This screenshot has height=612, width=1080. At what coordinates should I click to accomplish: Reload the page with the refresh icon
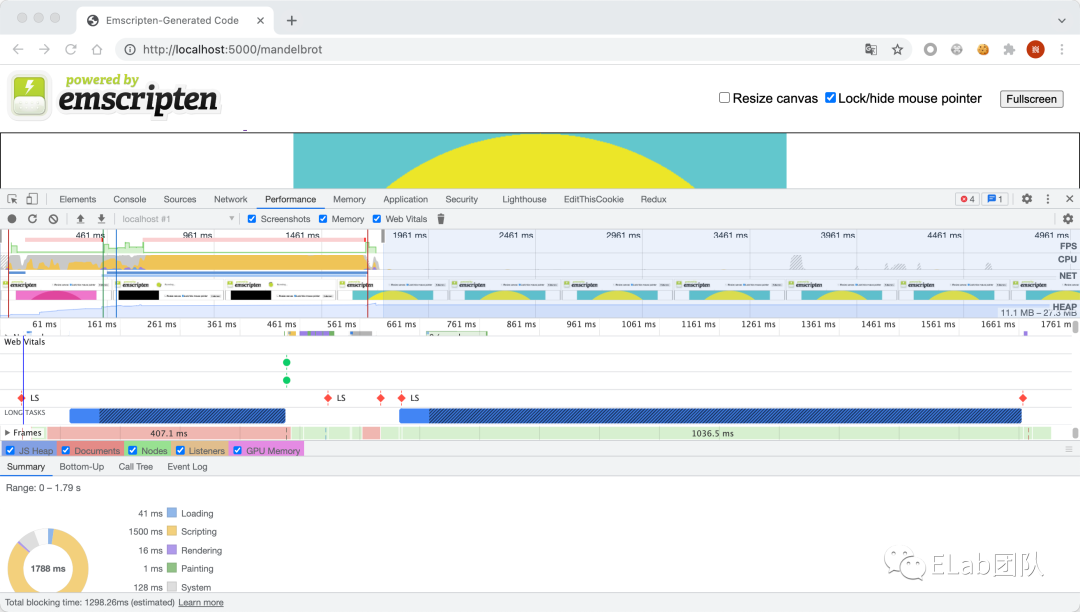(70, 50)
